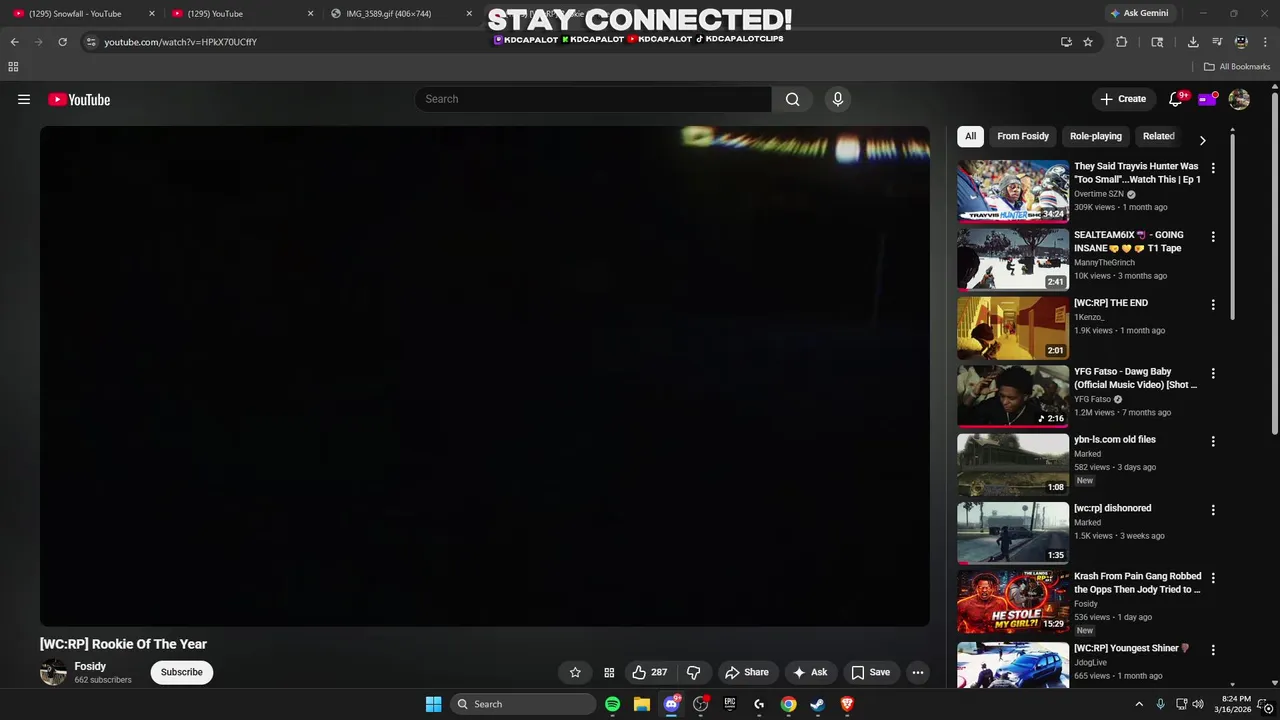The height and width of the screenshot is (720, 1280).
Task: Click the star icon left of like
Action: tap(575, 672)
